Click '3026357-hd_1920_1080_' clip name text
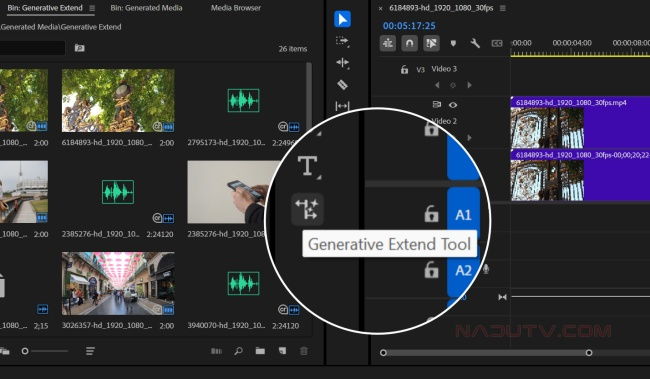This screenshot has width=650, height=379. coord(107,326)
